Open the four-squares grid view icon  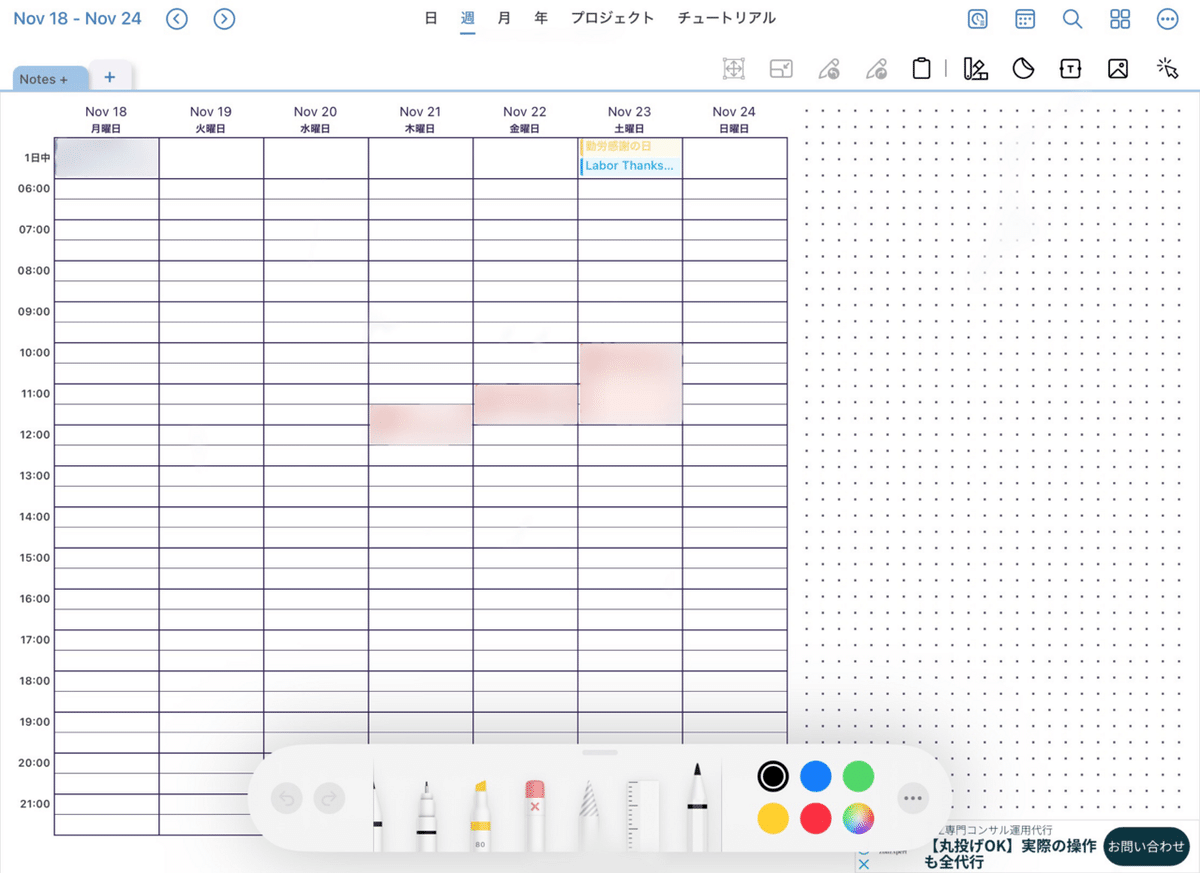tap(1120, 19)
